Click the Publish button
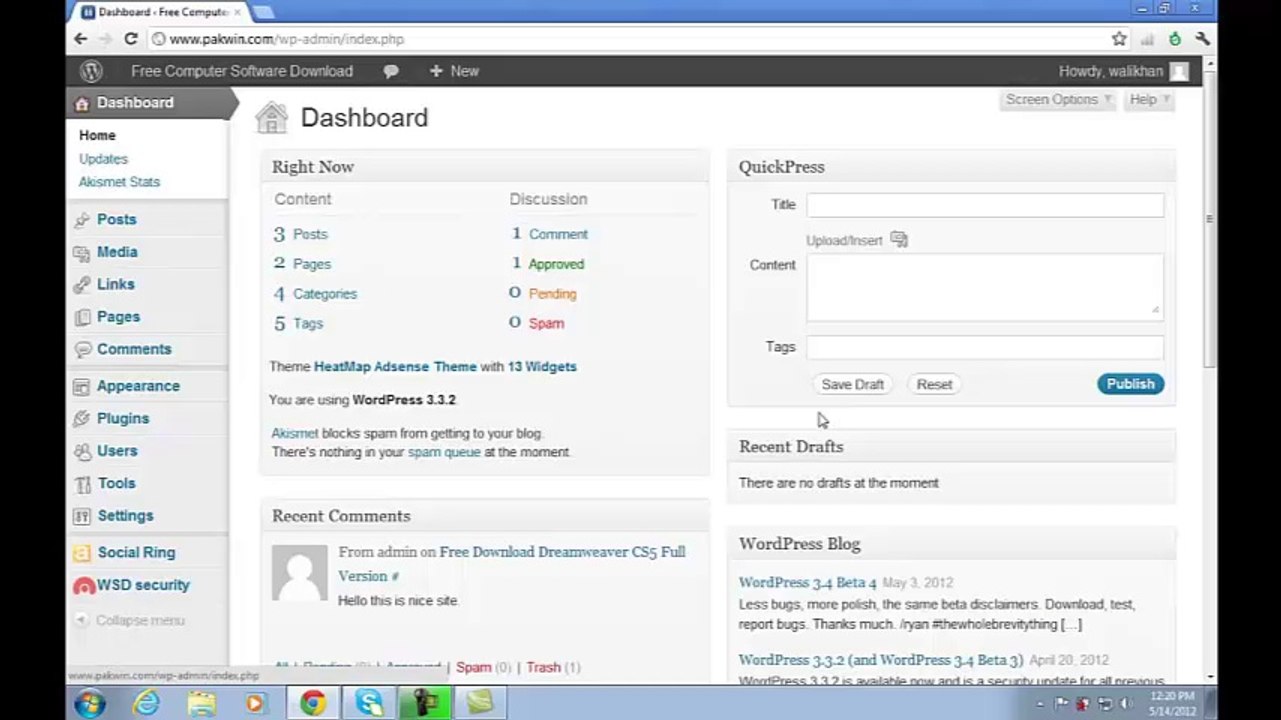This screenshot has height=720, width=1281. point(1130,384)
